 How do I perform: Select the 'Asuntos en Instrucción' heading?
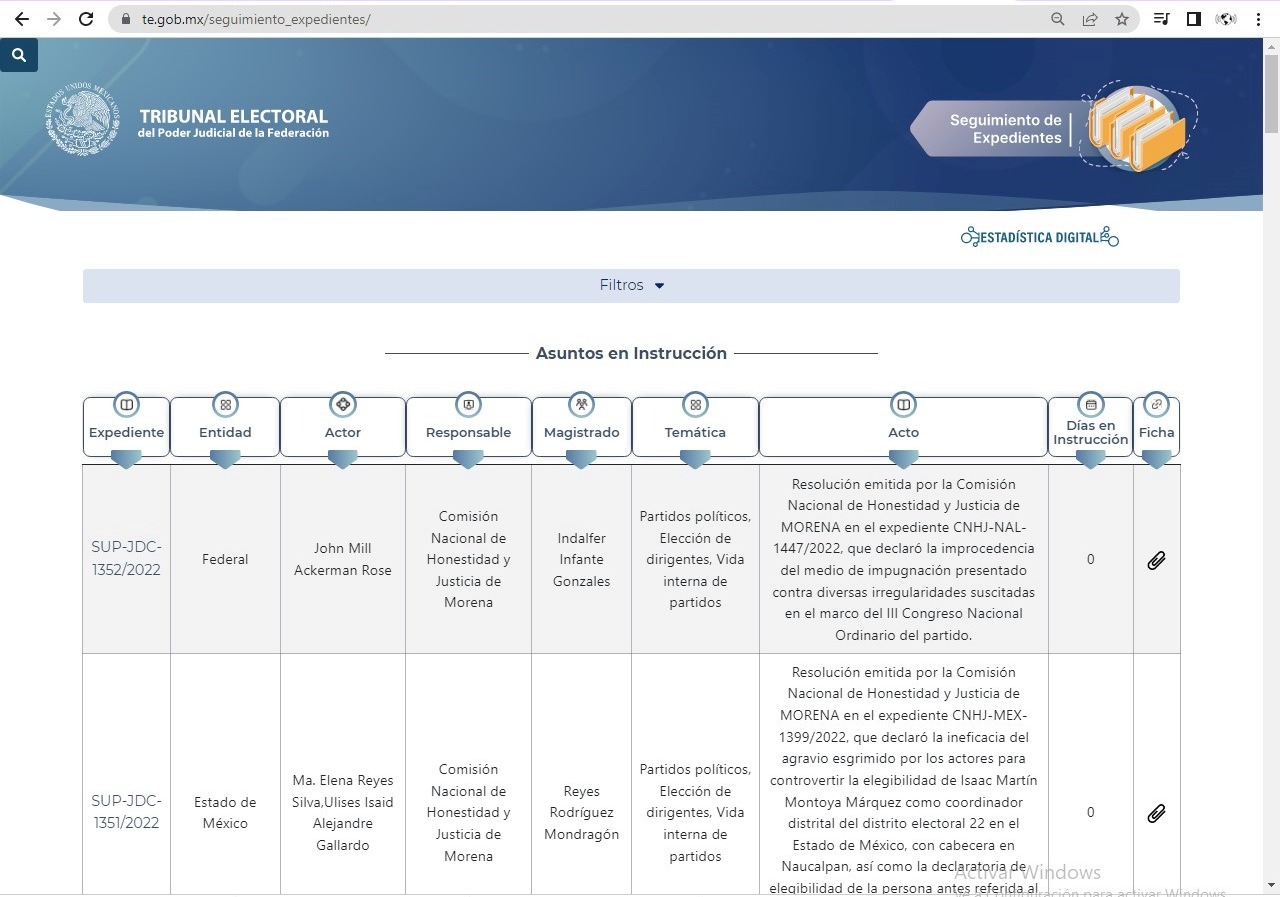(x=631, y=353)
